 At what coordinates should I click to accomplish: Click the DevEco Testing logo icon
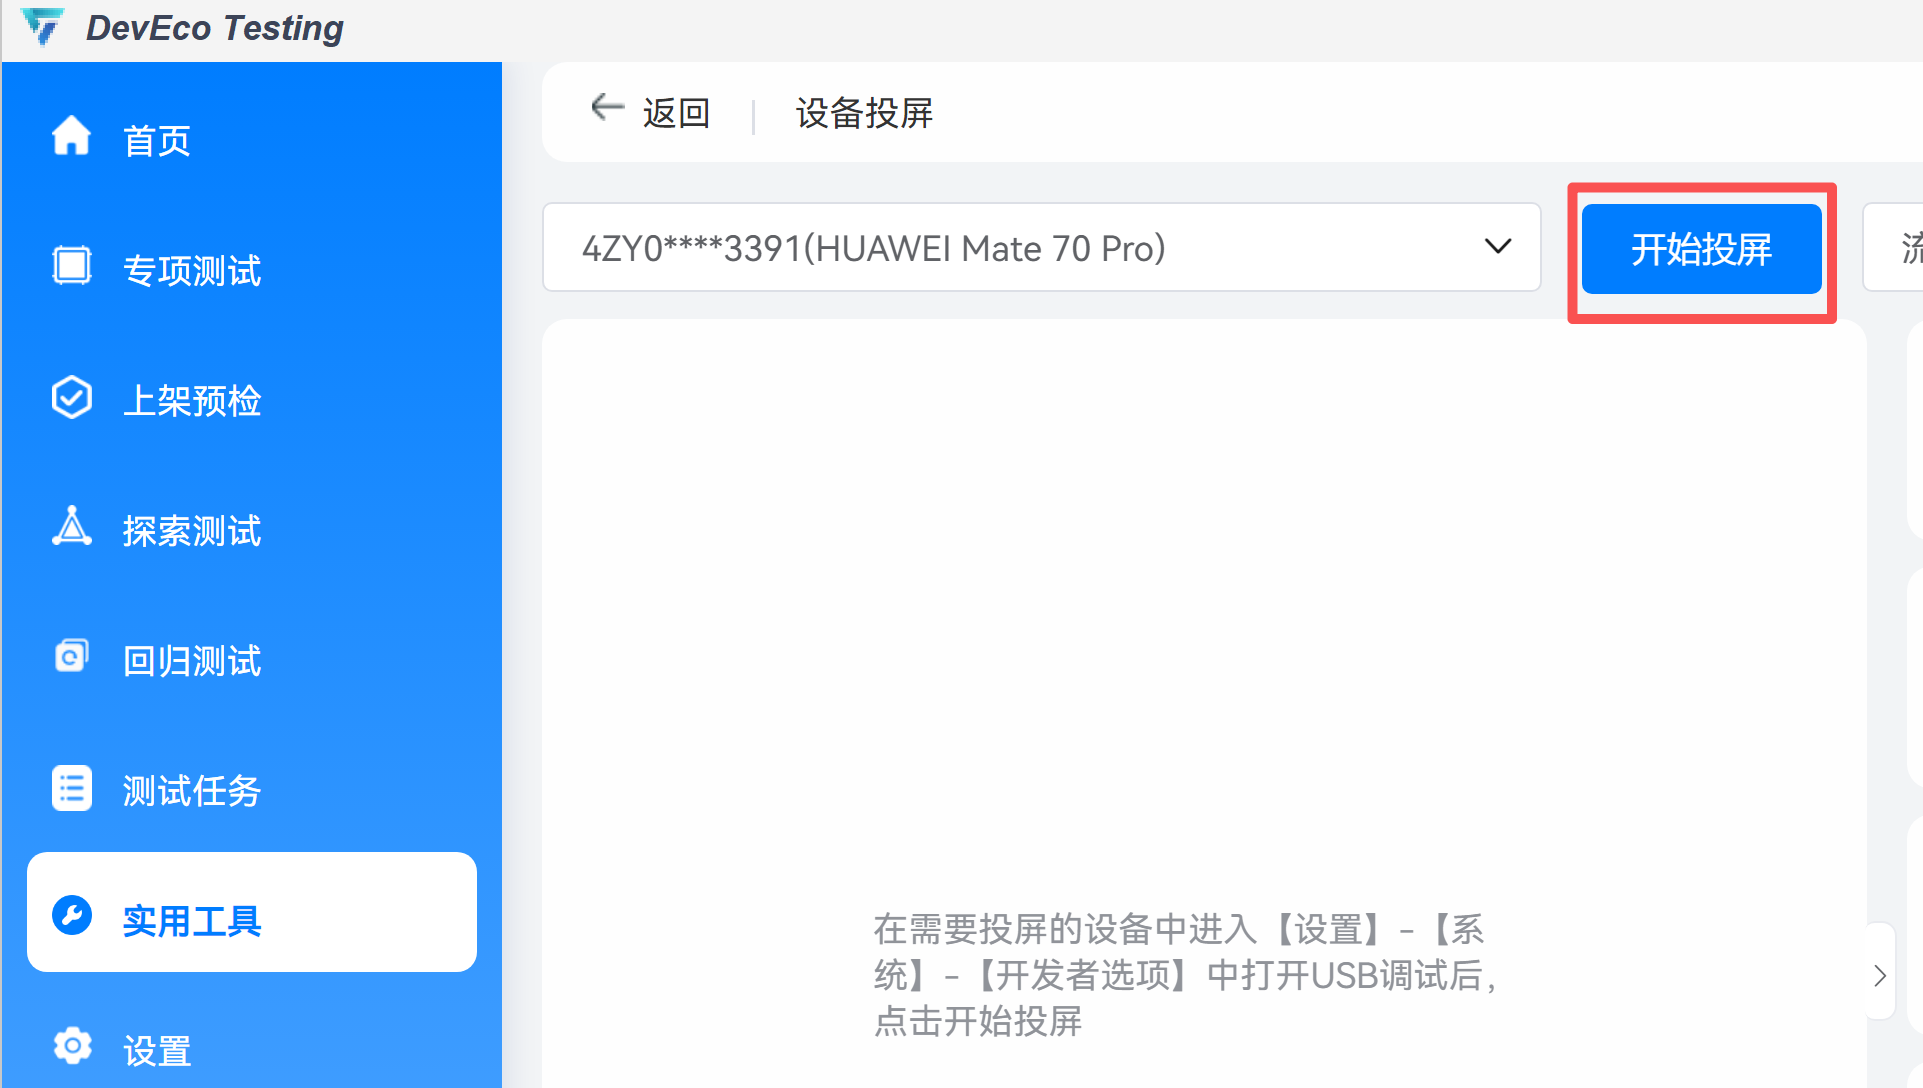(x=43, y=27)
